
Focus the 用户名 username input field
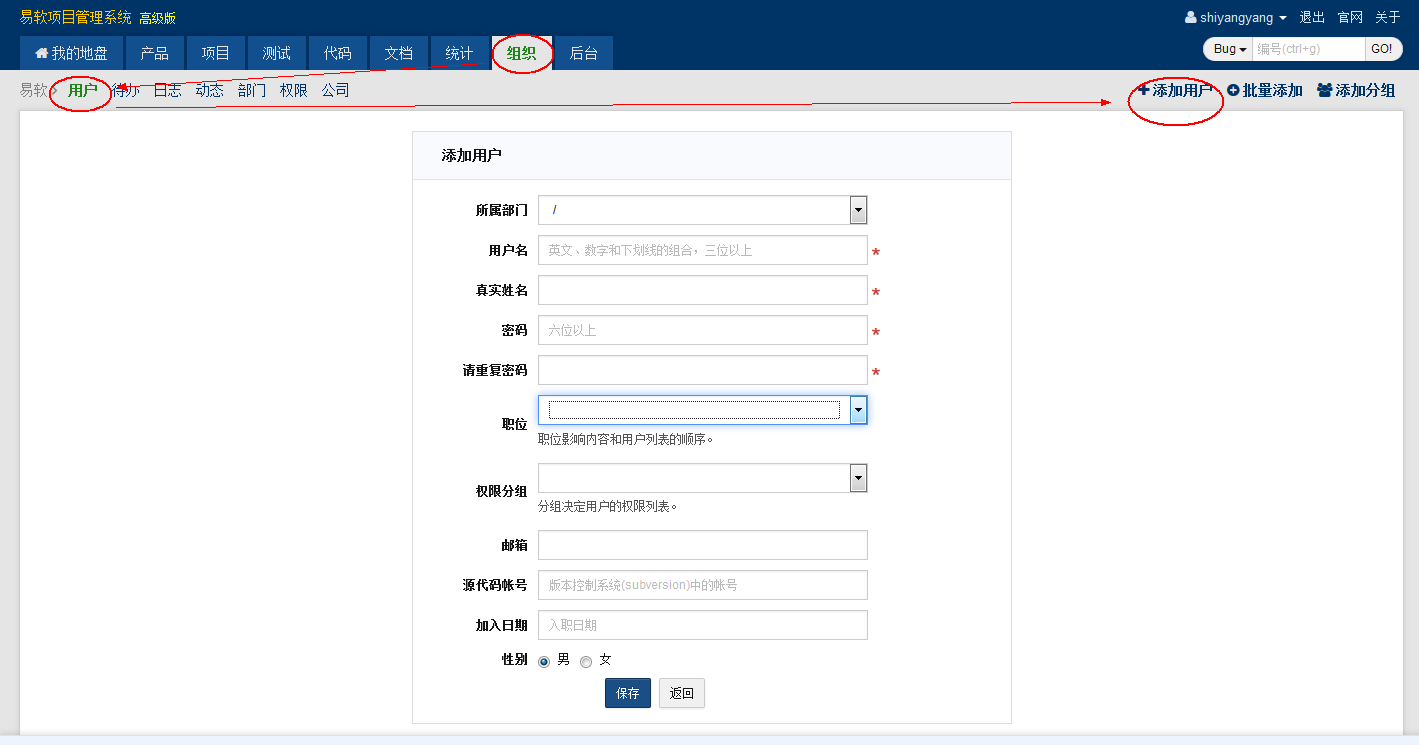[702, 250]
